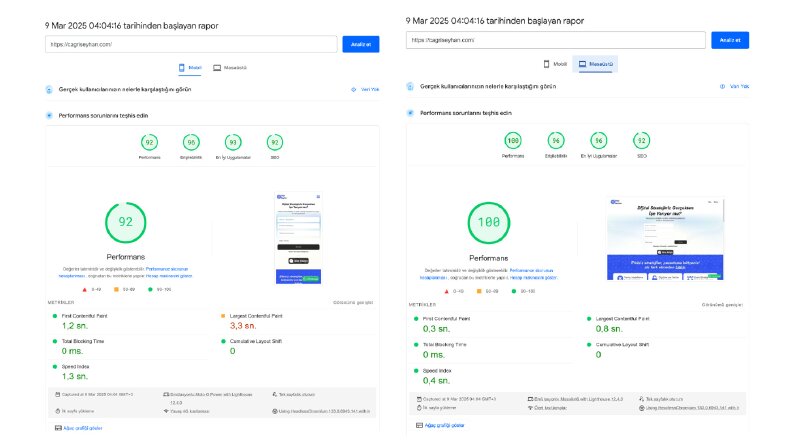Image resolution: width=793 pixels, height=446 pixels.
Task: Focus the URL field in the mobile report
Action: pyautogui.click(x=191, y=44)
